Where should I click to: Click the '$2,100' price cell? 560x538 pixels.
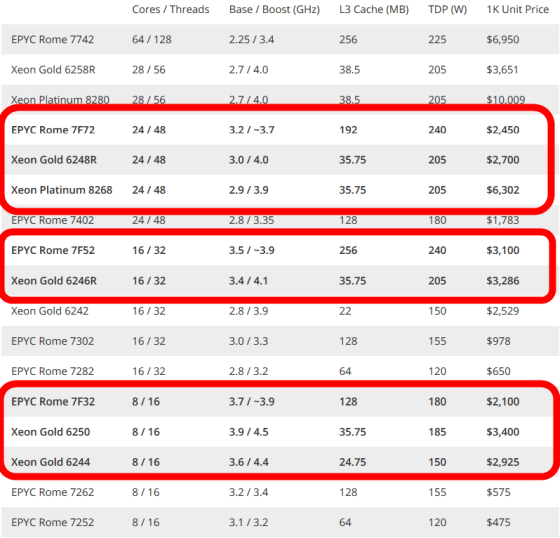[x=502, y=401]
